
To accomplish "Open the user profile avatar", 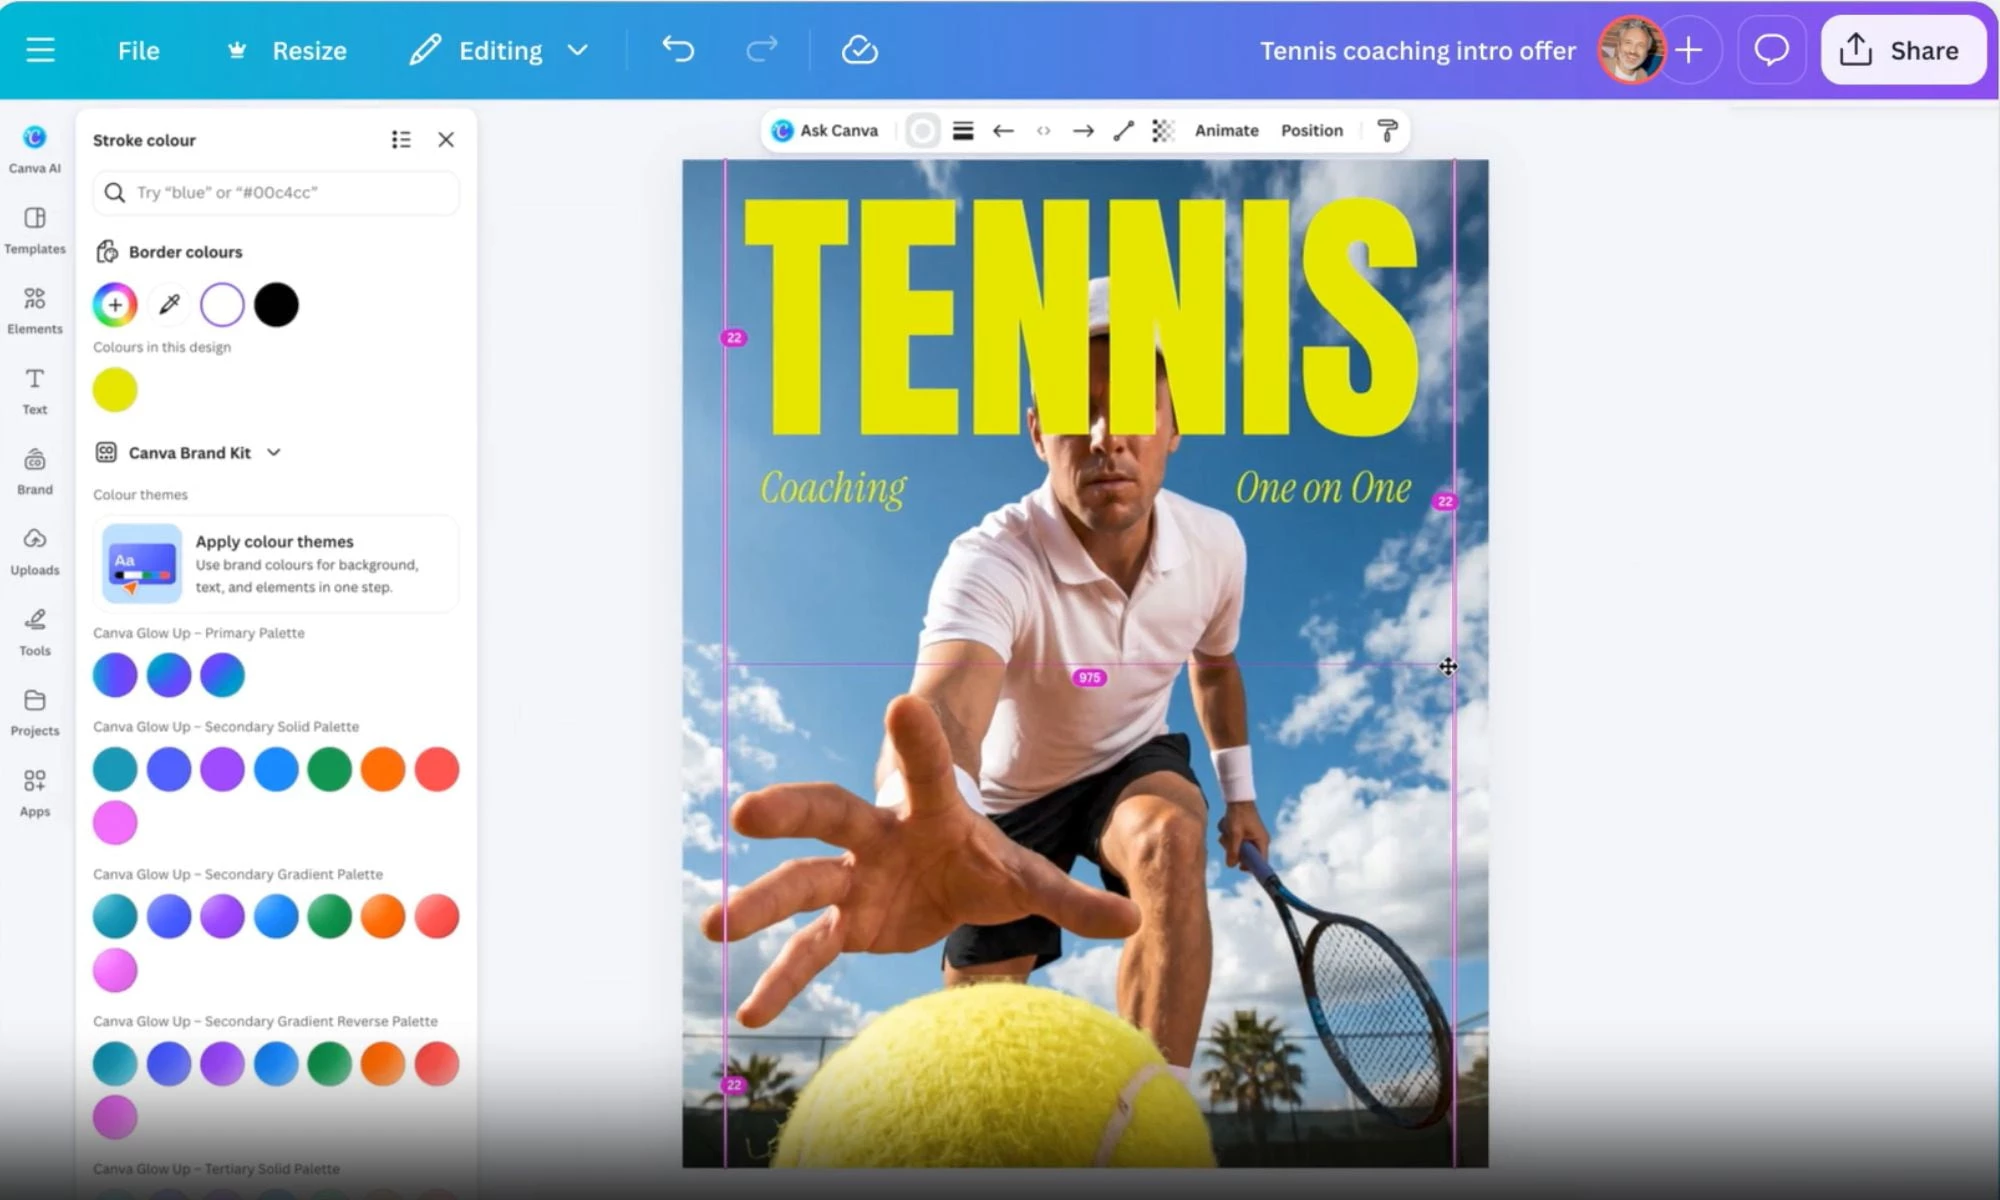I will click(x=1631, y=50).
